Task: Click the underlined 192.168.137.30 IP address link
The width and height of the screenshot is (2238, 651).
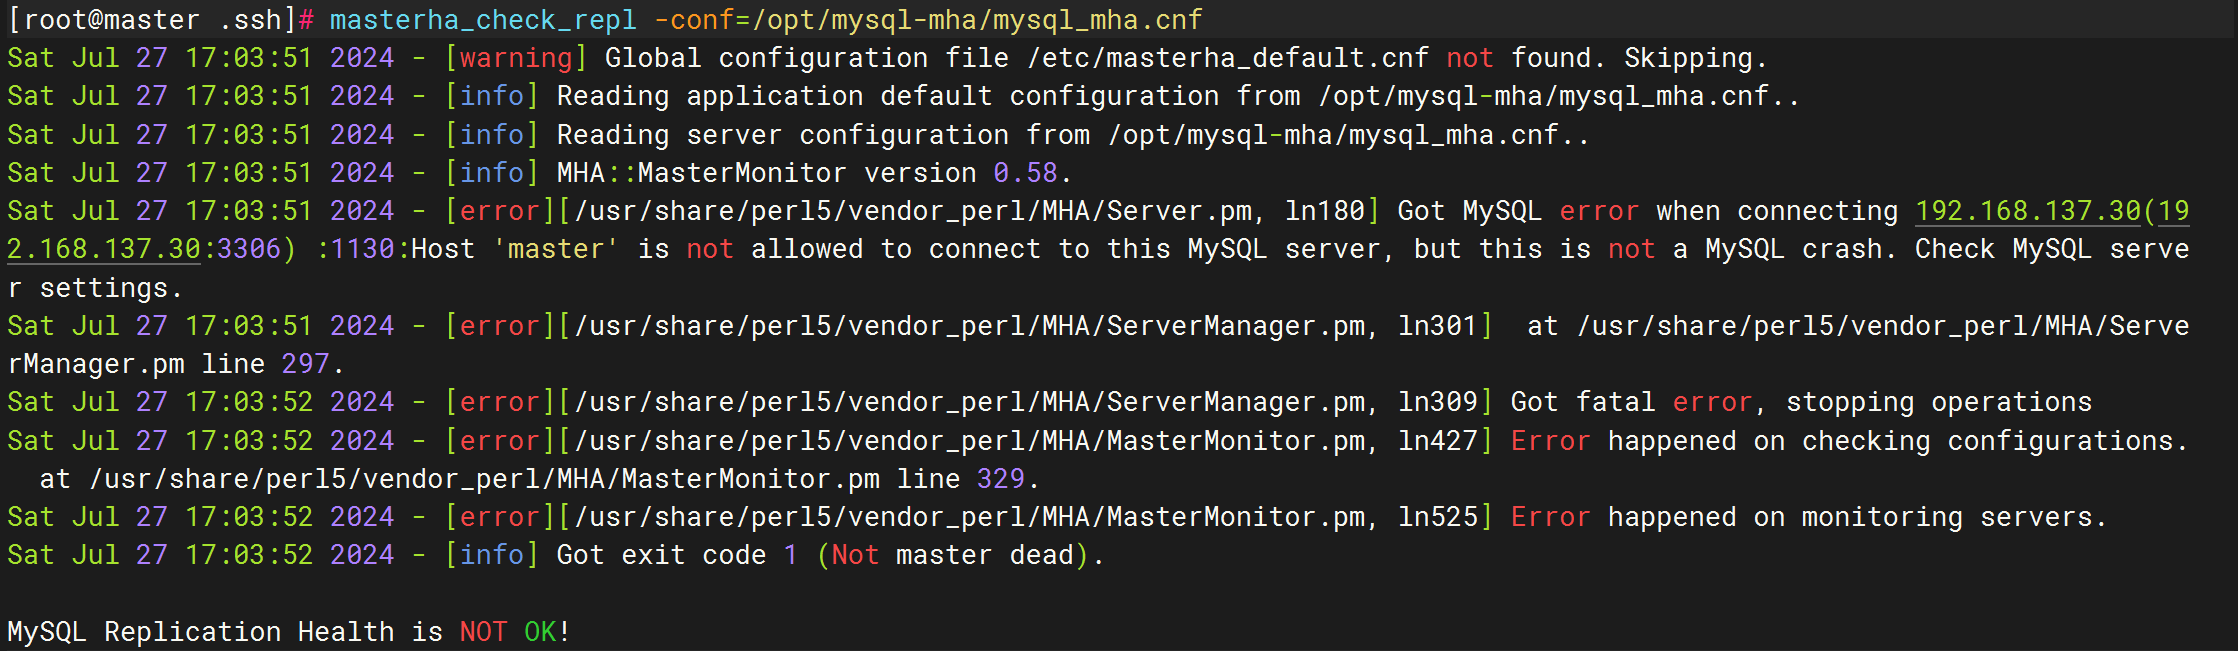Action: tap(2027, 211)
